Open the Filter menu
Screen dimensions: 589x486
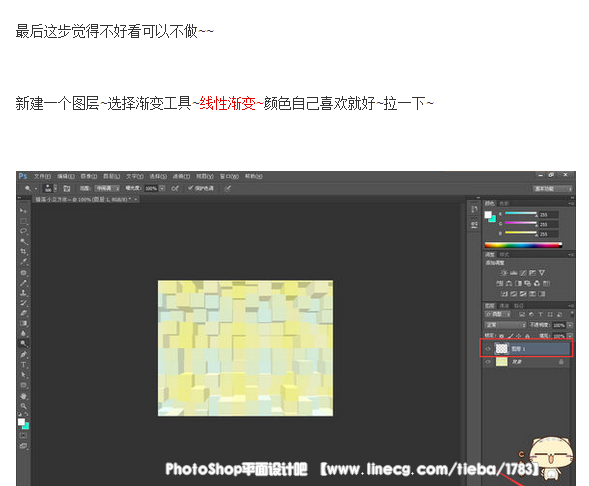pos(181,176)
